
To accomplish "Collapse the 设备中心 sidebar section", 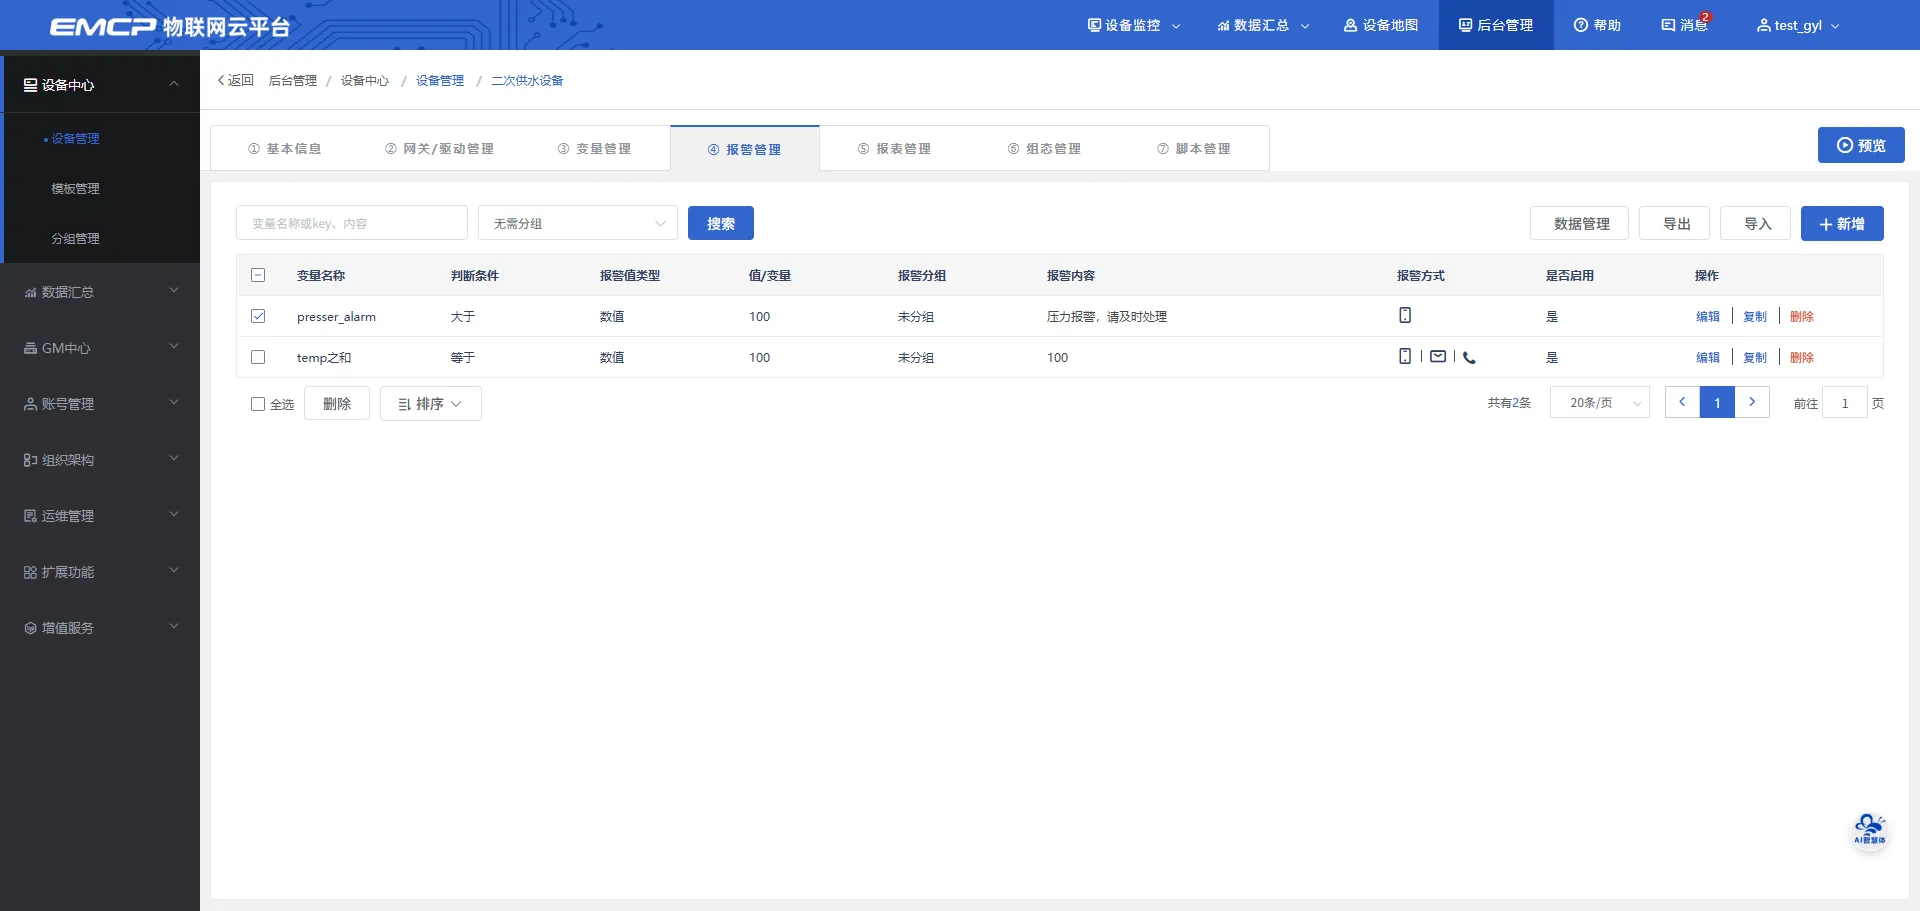I will pyautogui.click(x=100, y=84).
